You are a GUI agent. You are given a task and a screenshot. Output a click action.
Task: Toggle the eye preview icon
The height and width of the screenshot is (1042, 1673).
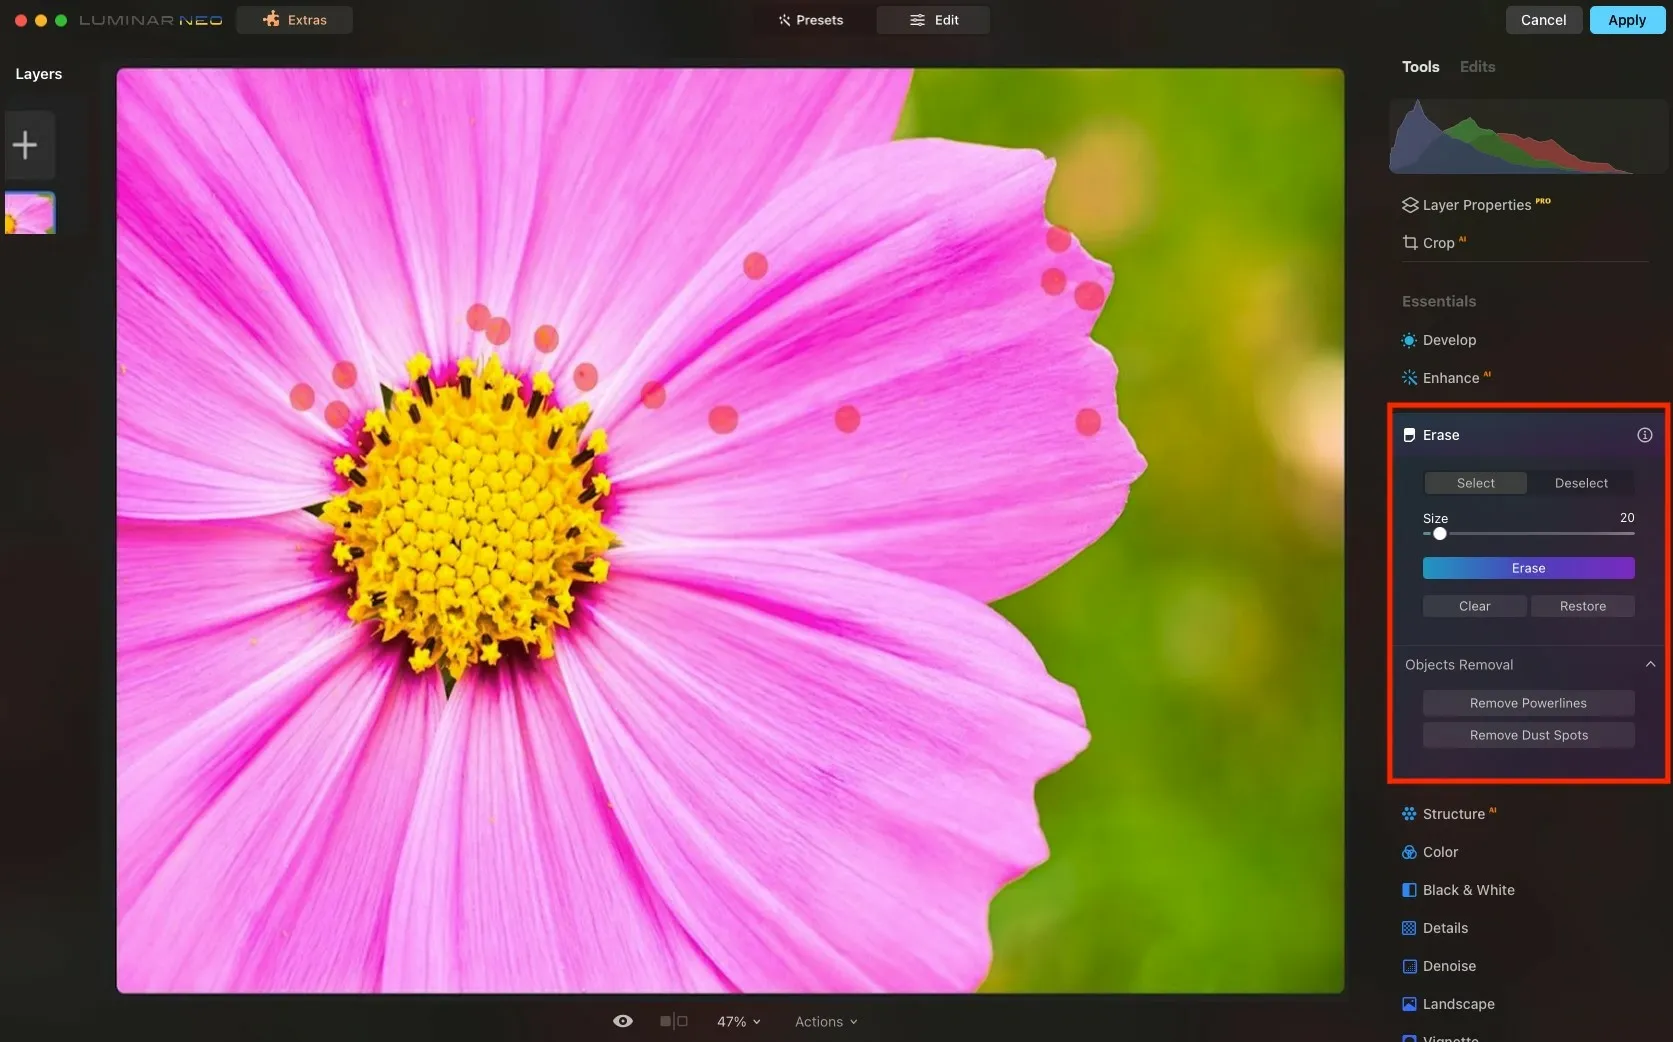tap(622, 1021)
